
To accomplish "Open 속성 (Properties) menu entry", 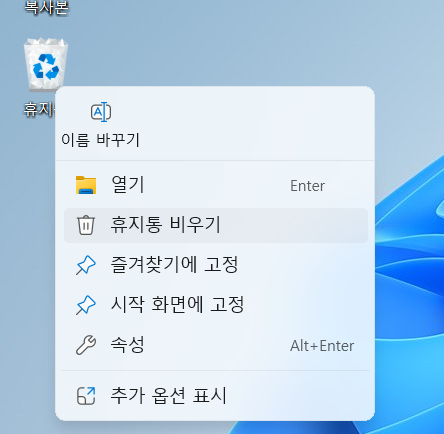I will click(216, 345).
